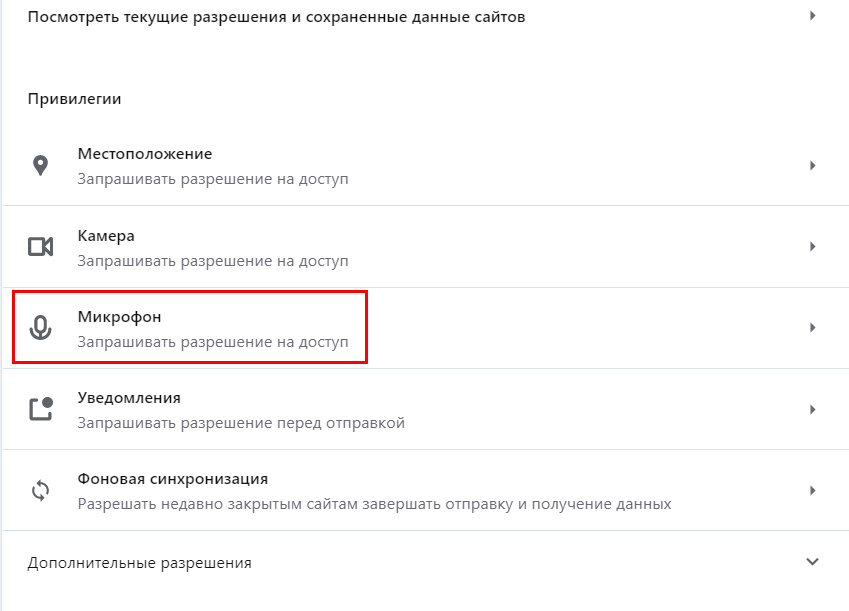Click the arrow on the Местоположение row

click(x=813, y=166)
